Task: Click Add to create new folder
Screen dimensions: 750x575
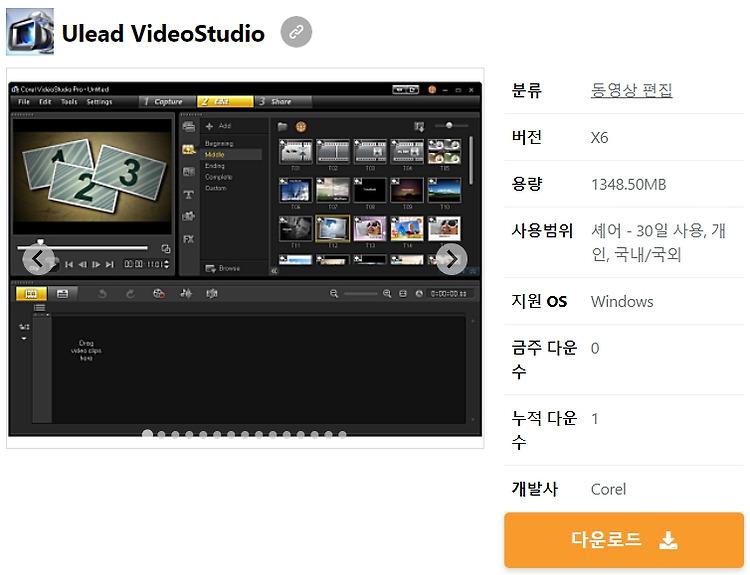Action: click(219, 126)
